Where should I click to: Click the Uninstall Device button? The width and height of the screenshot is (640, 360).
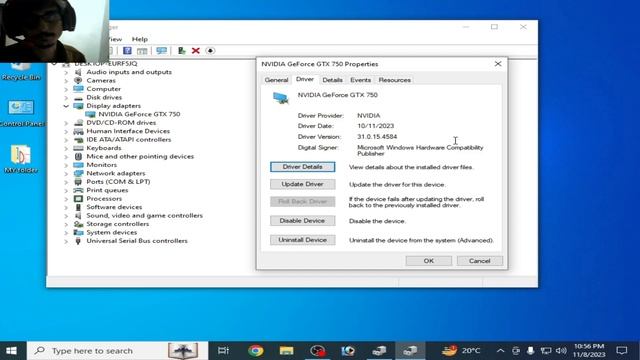point(302,240)
